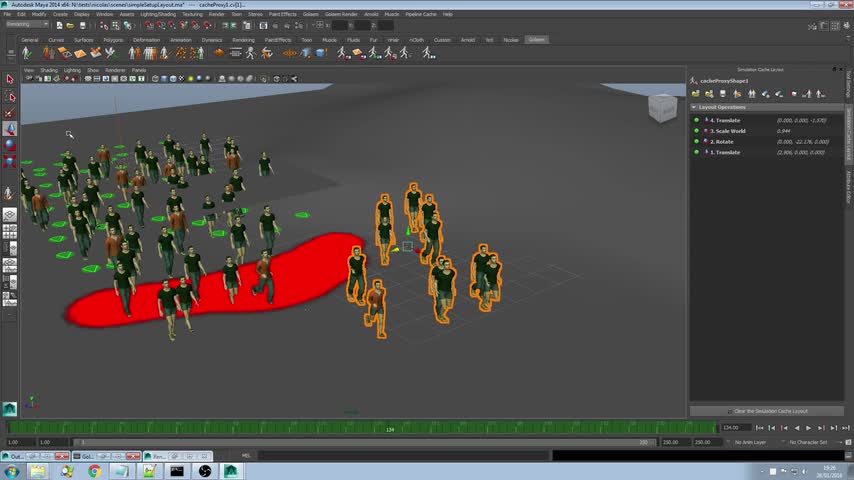Image resolution: width=854 pixels, height=480 pixels.
Task: Open Chrome from the taskbar
Action: point(95,471)
